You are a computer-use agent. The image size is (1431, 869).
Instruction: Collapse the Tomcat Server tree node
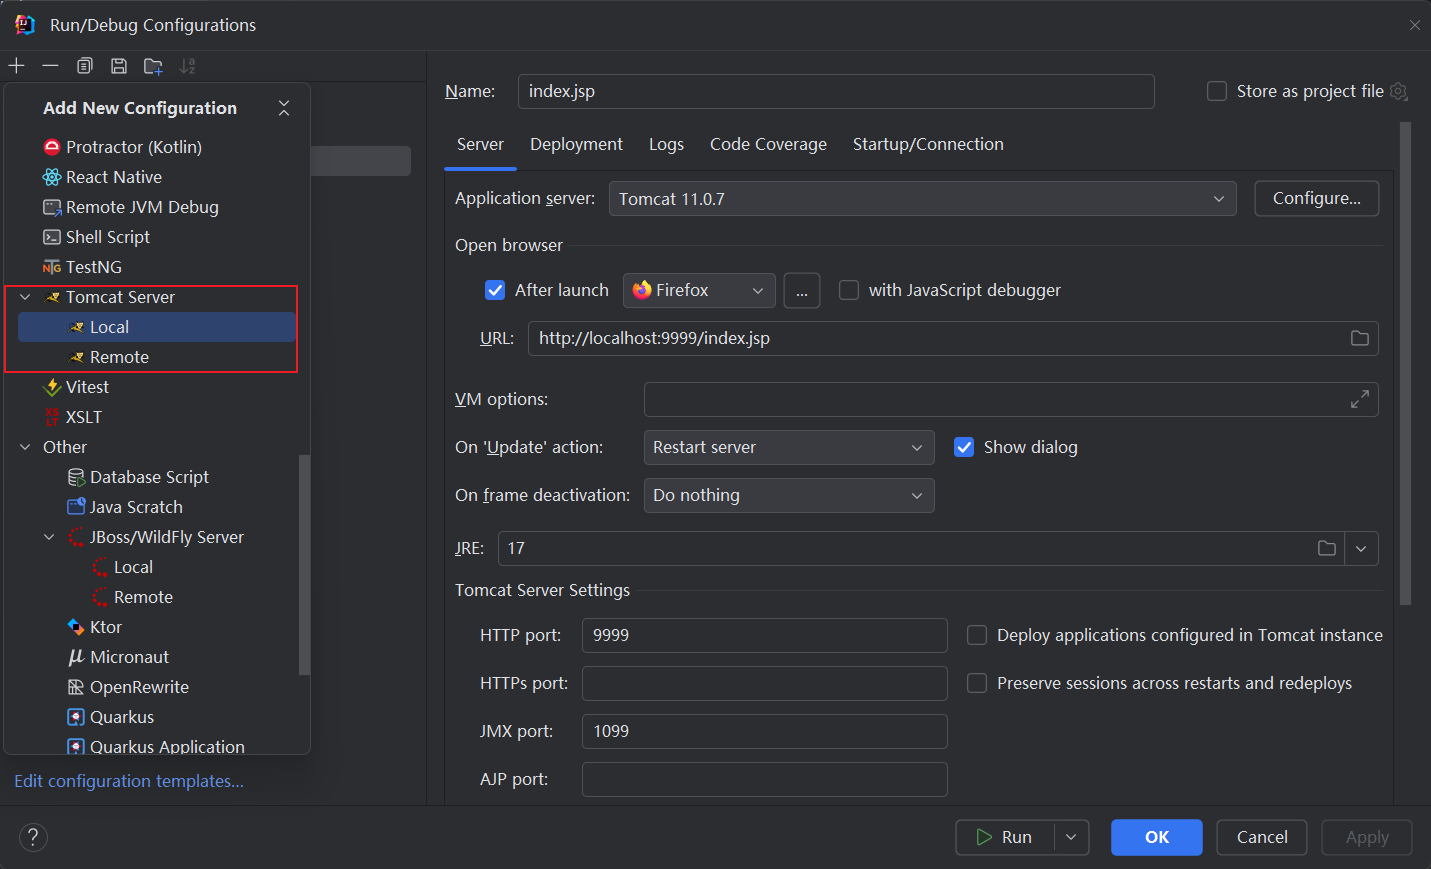(x=26, y=297)
